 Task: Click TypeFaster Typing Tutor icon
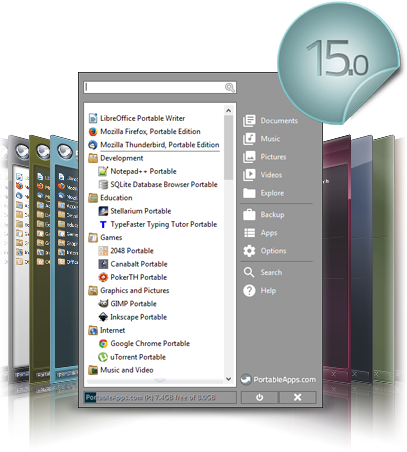[x=103, y=224]
